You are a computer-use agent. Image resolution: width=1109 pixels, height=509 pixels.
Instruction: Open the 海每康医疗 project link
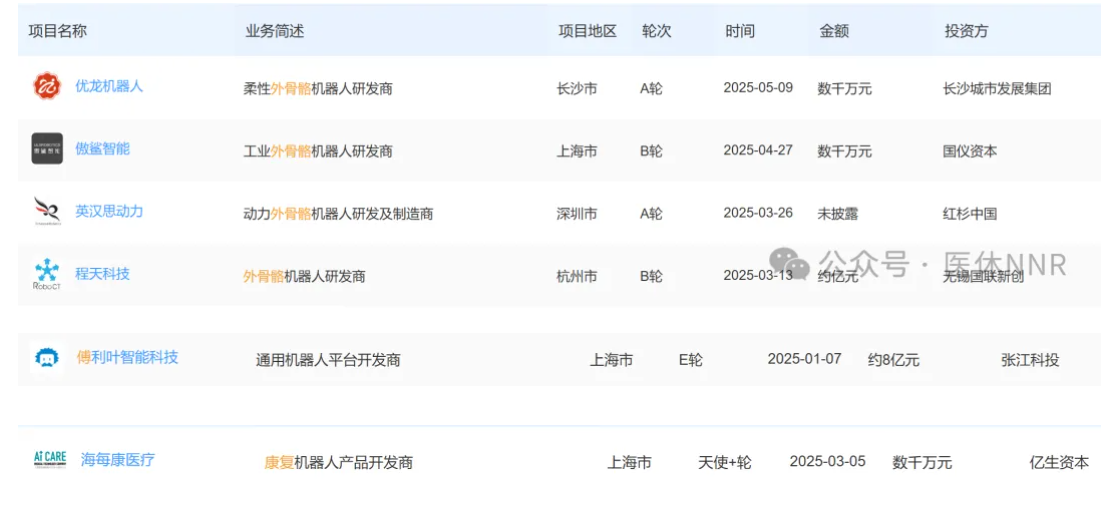tap(117, 460)
